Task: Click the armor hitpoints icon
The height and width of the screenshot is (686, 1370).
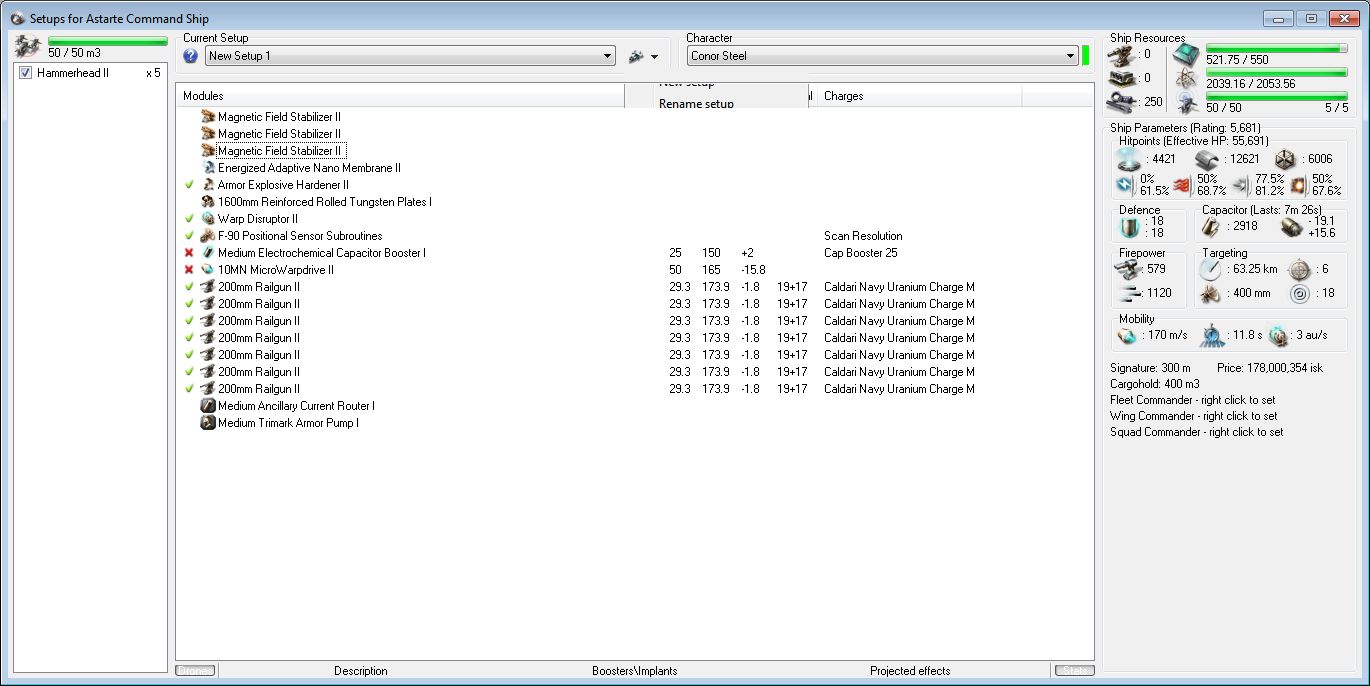Action: tap(1206, 159)
